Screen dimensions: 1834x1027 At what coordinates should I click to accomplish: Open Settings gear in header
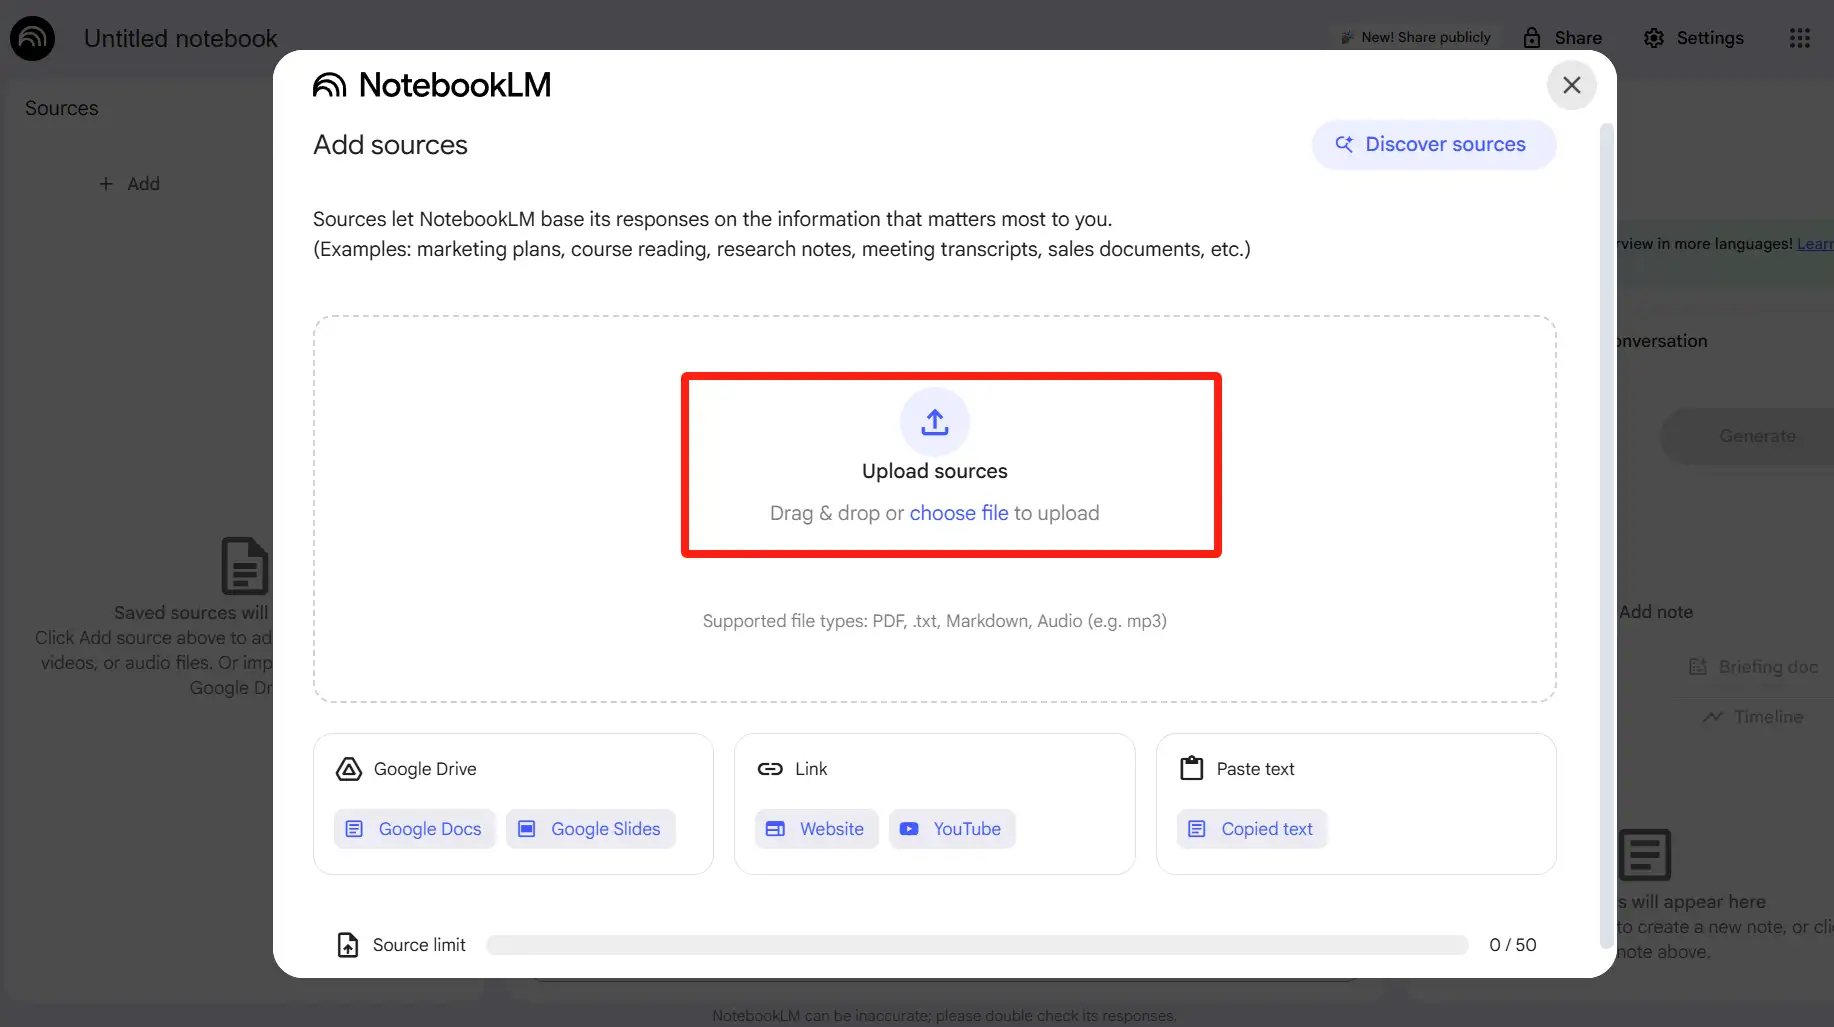coord(1654,38)
